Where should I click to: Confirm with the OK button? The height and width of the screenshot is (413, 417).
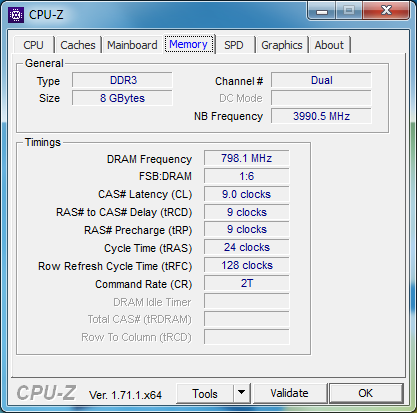pyautogui.click(x=366, y=393)
